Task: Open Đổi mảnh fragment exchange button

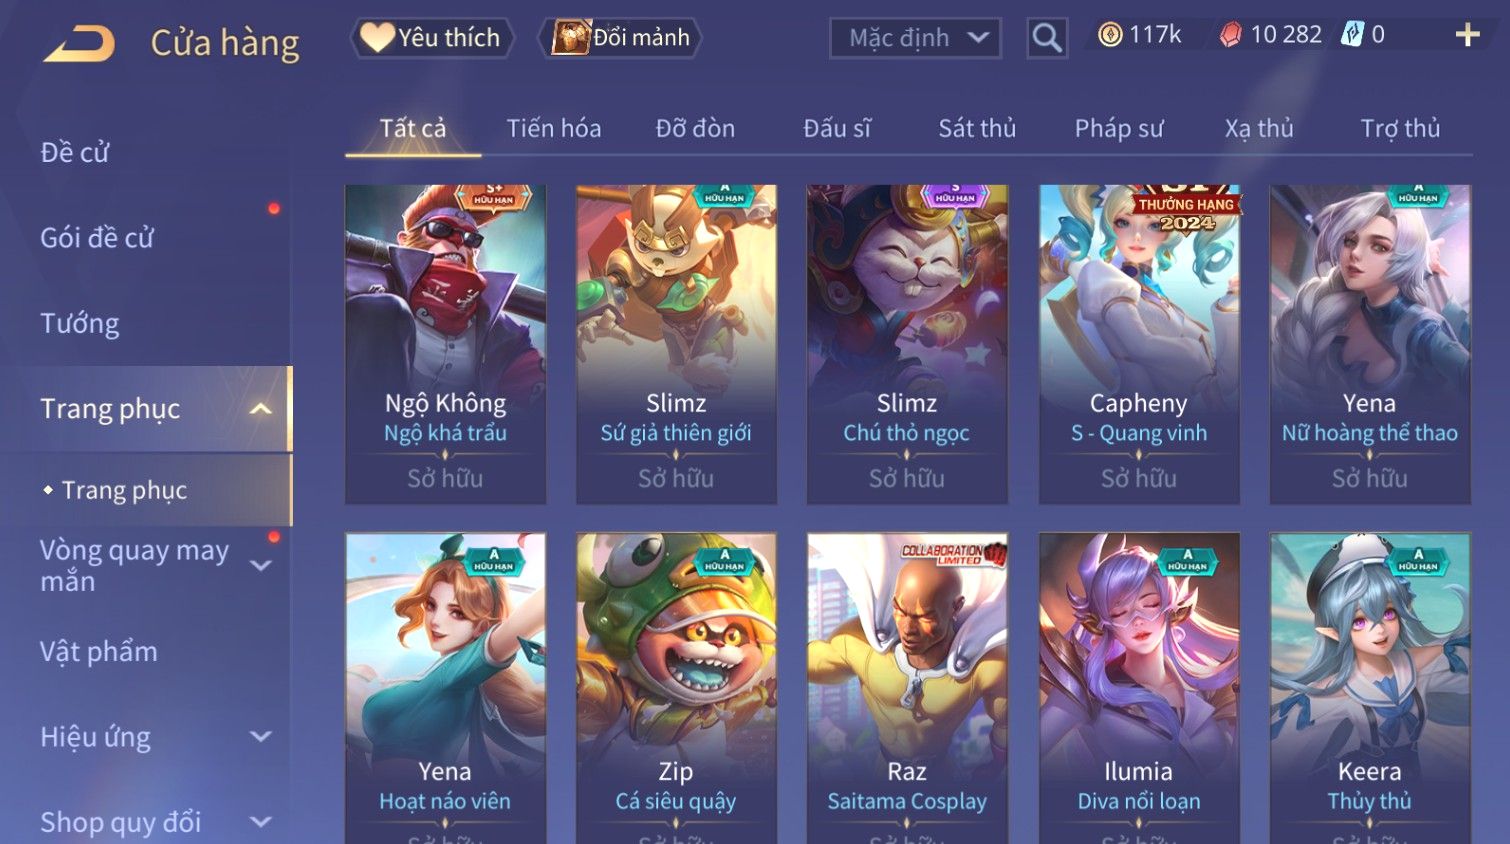Action: tap(620, 38)
